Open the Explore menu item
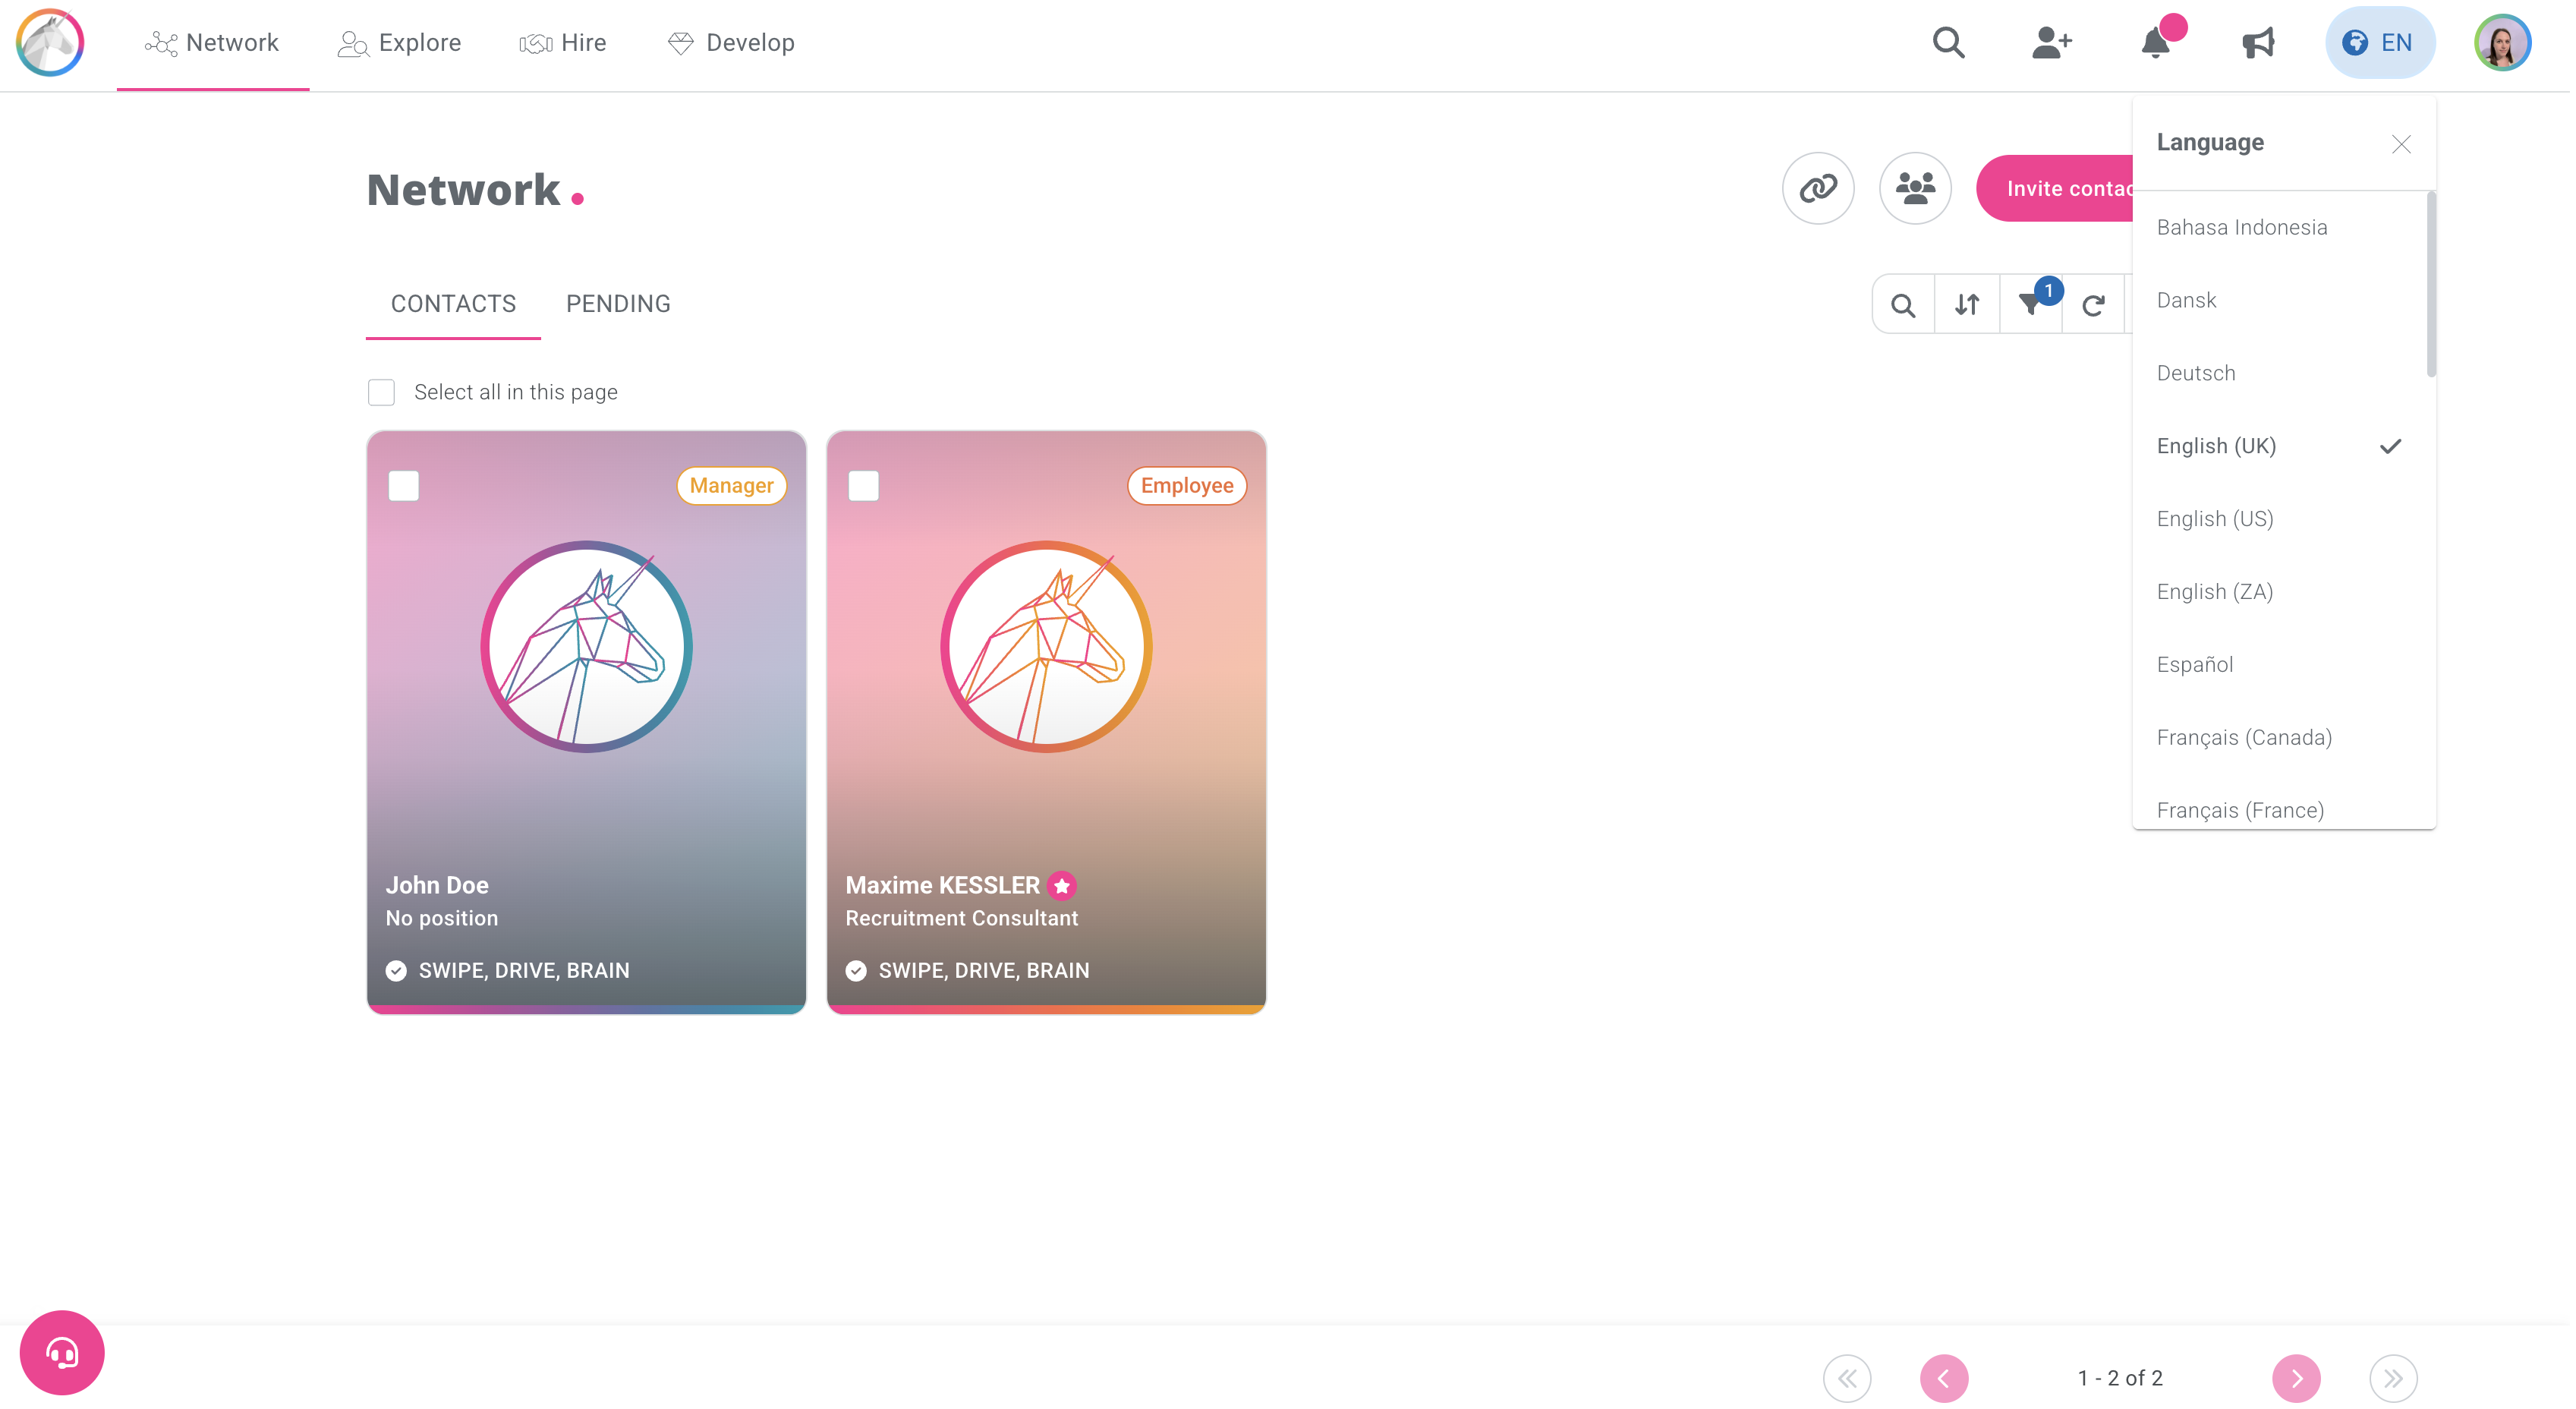 click(x=400, y=43)
